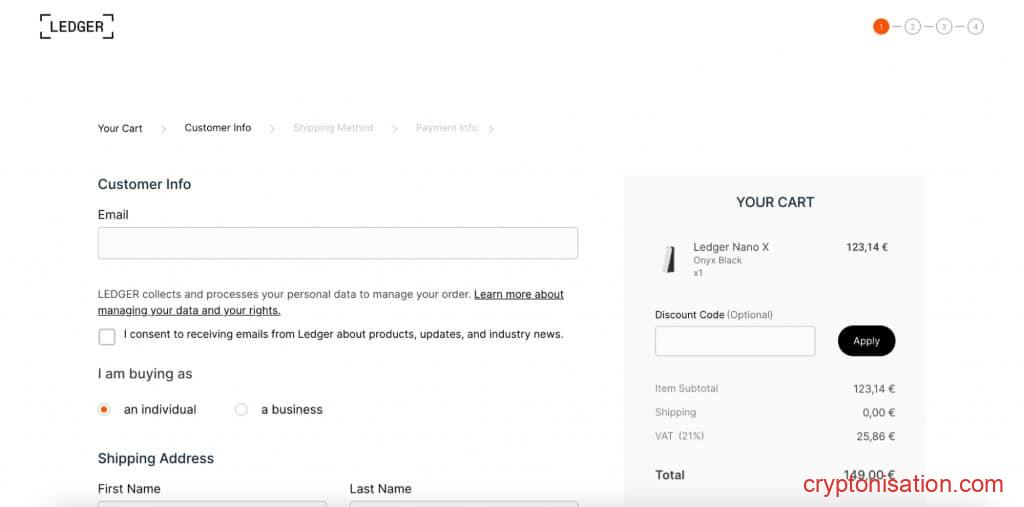1024x507 pixels.
Task: Select step 4 progress indicator
Action: point(975,27)
